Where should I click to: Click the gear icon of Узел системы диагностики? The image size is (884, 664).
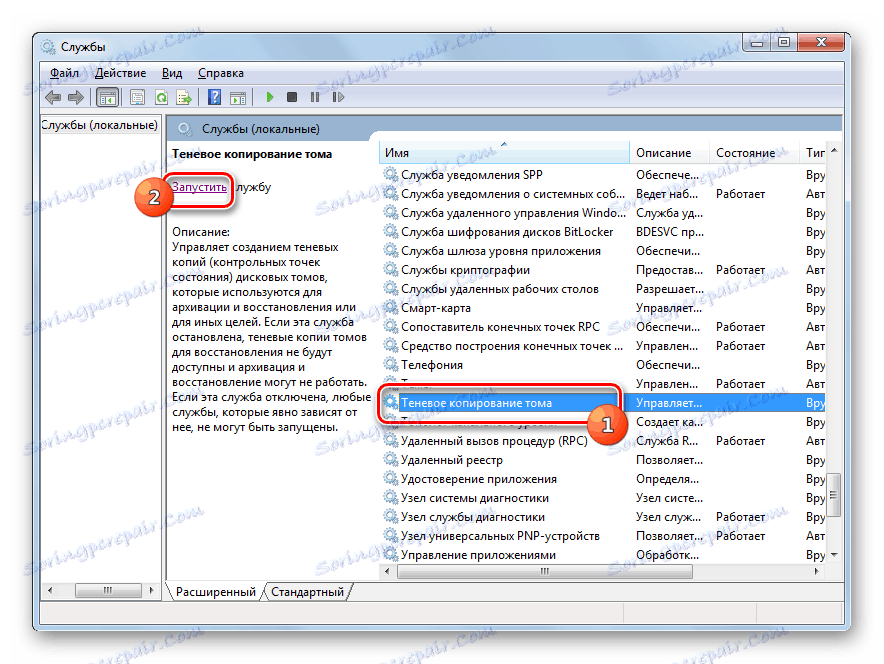point(391,497)
